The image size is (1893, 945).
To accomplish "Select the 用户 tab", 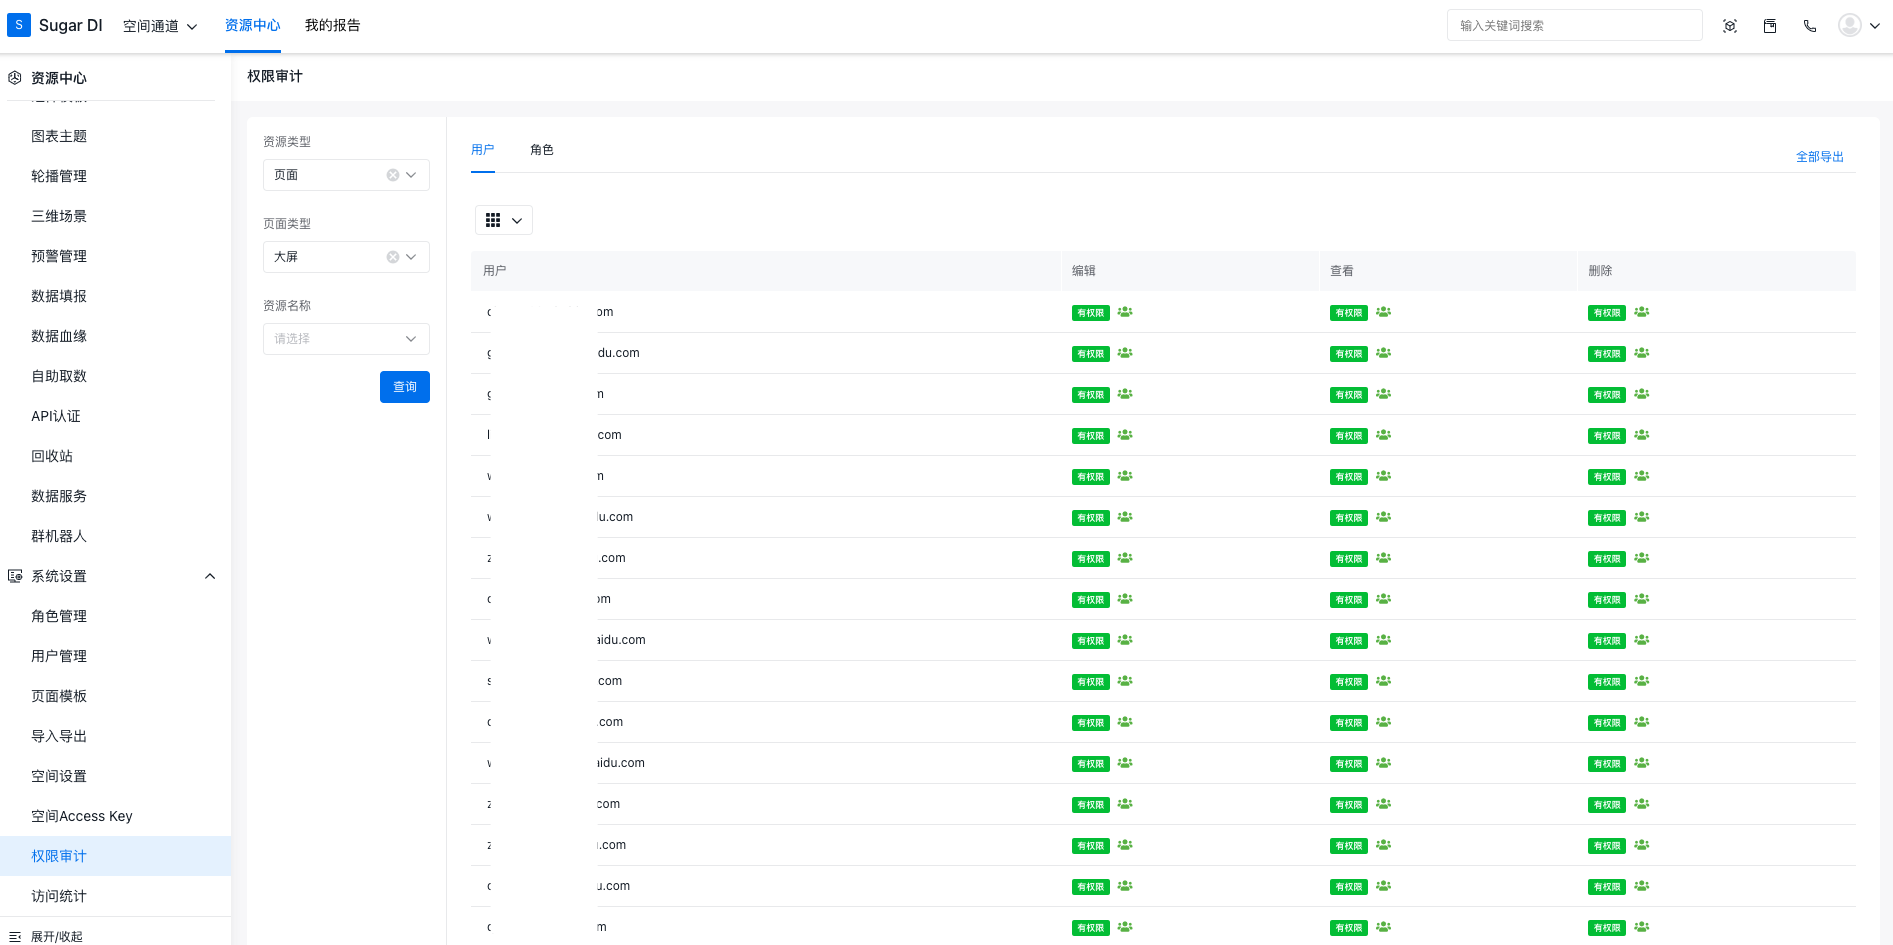I will point(482,150).
